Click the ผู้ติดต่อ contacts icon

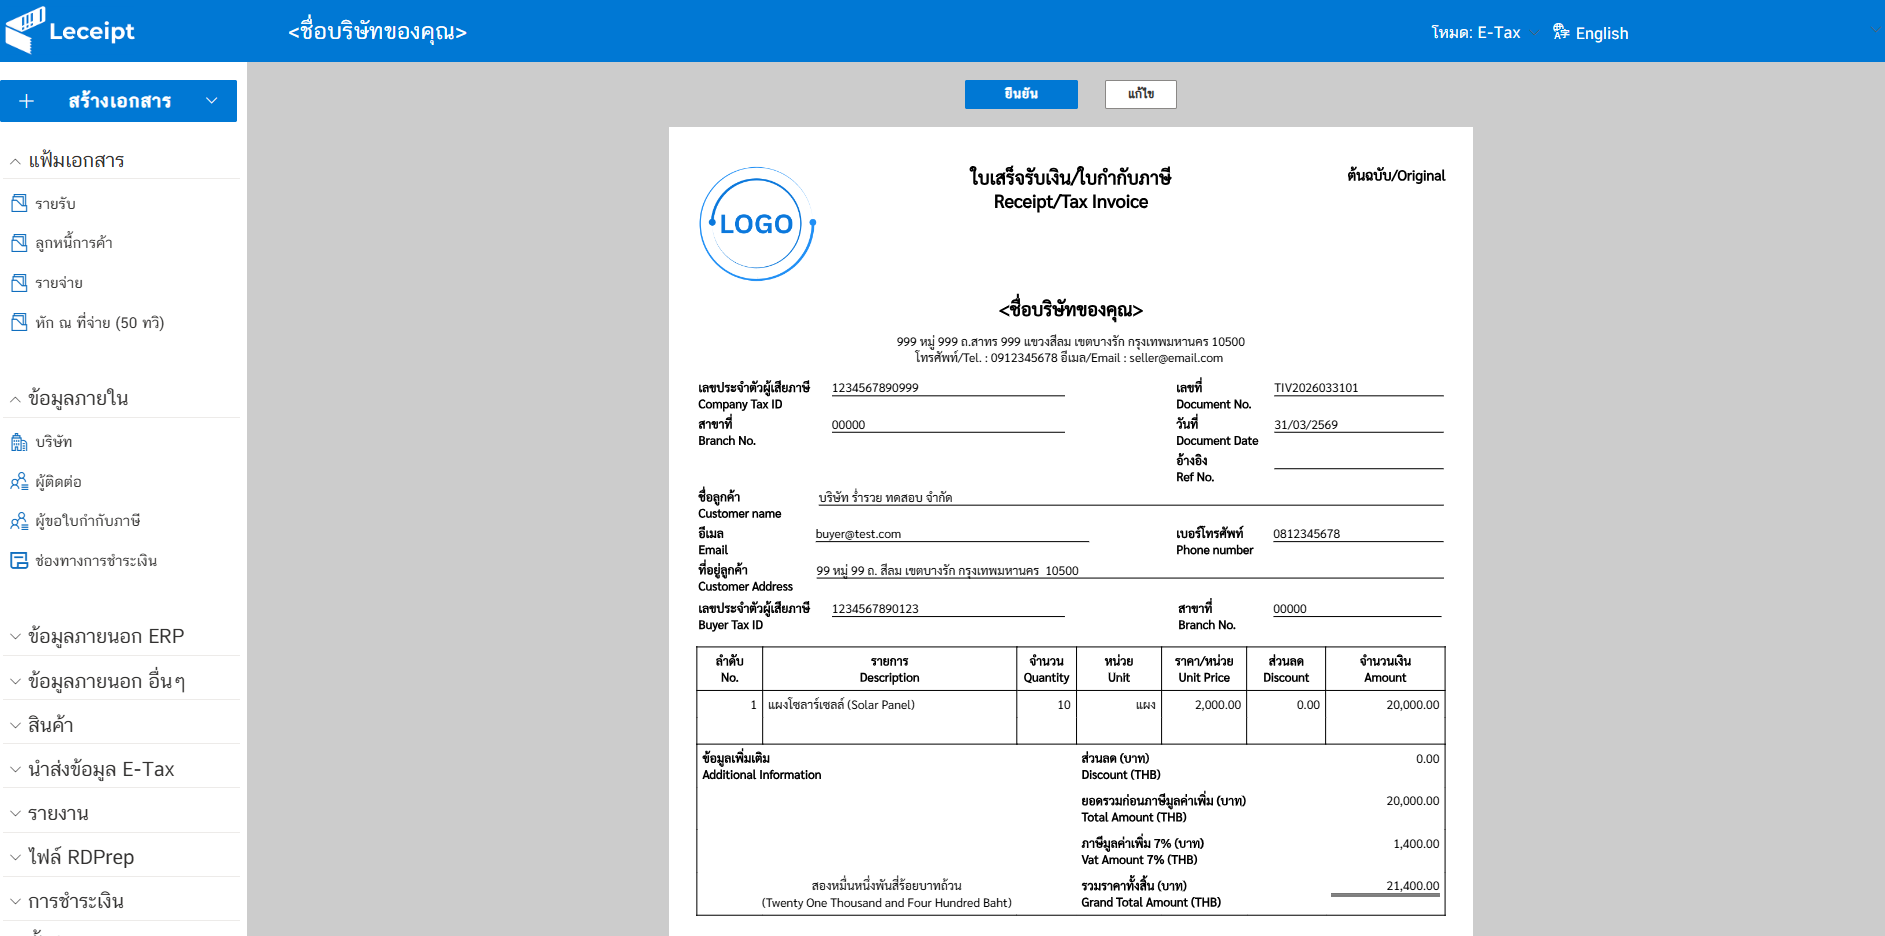tap(19, 482)
